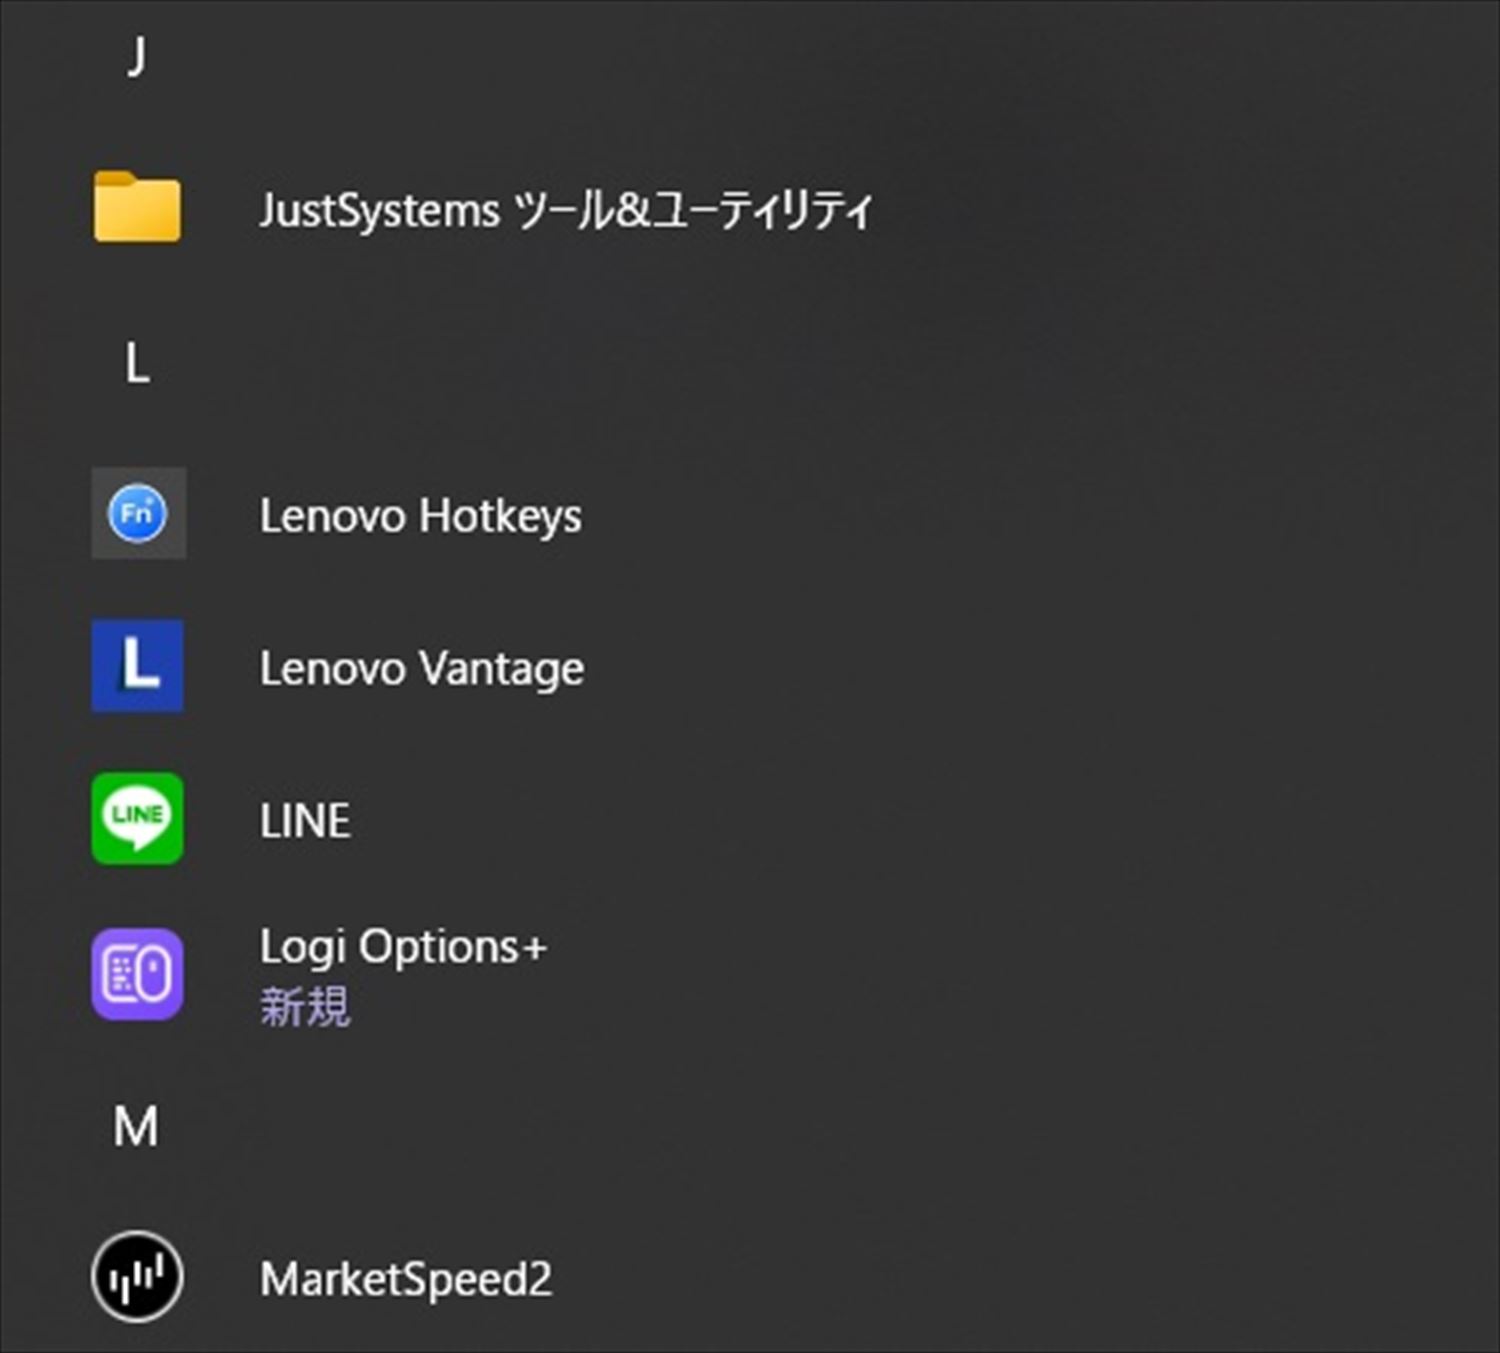Click the 新規 tag under Logi Options+

pos(305,1006)
